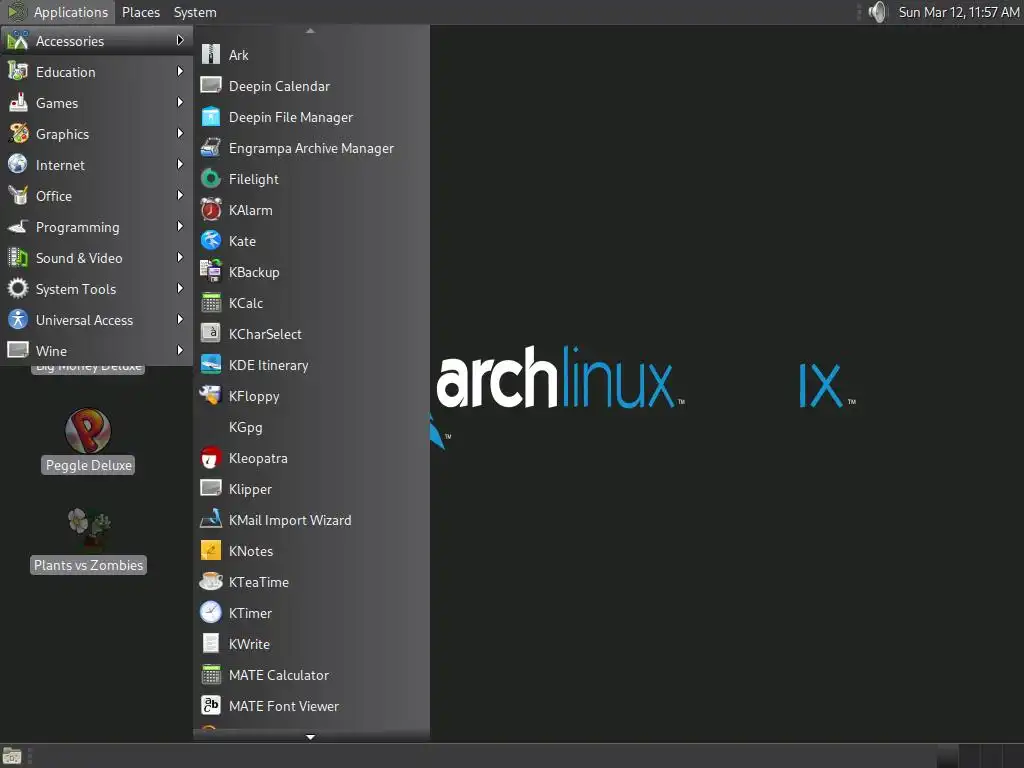The image size is (1024, 768).
Task: Click the KAlarm alarm clock icon
Action: pyautogui.click(x=210, y=210)
